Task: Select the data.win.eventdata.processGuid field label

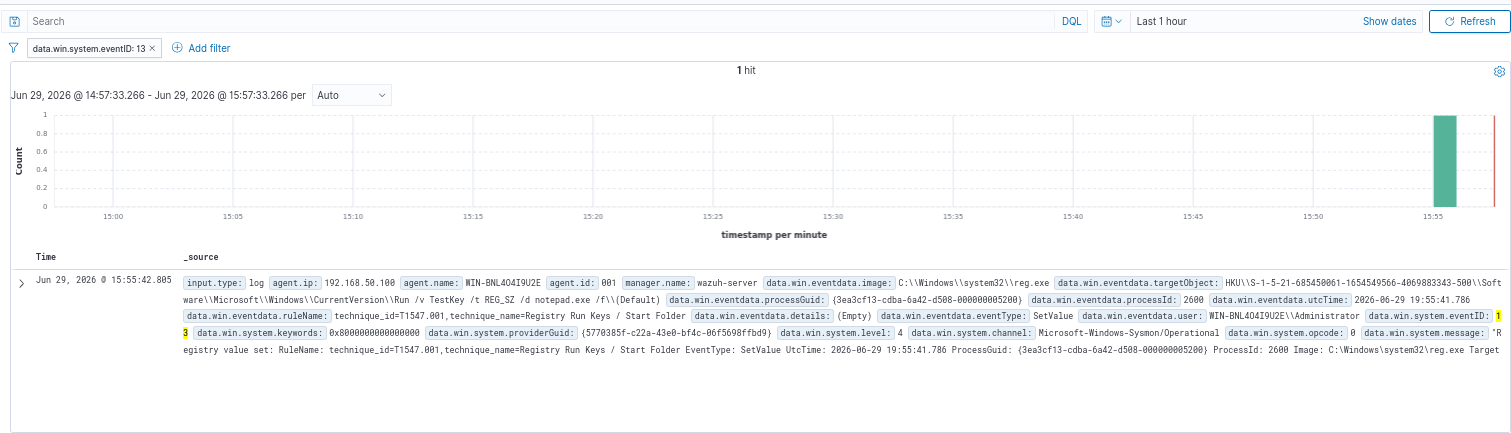Action: (x=748, y=299)
